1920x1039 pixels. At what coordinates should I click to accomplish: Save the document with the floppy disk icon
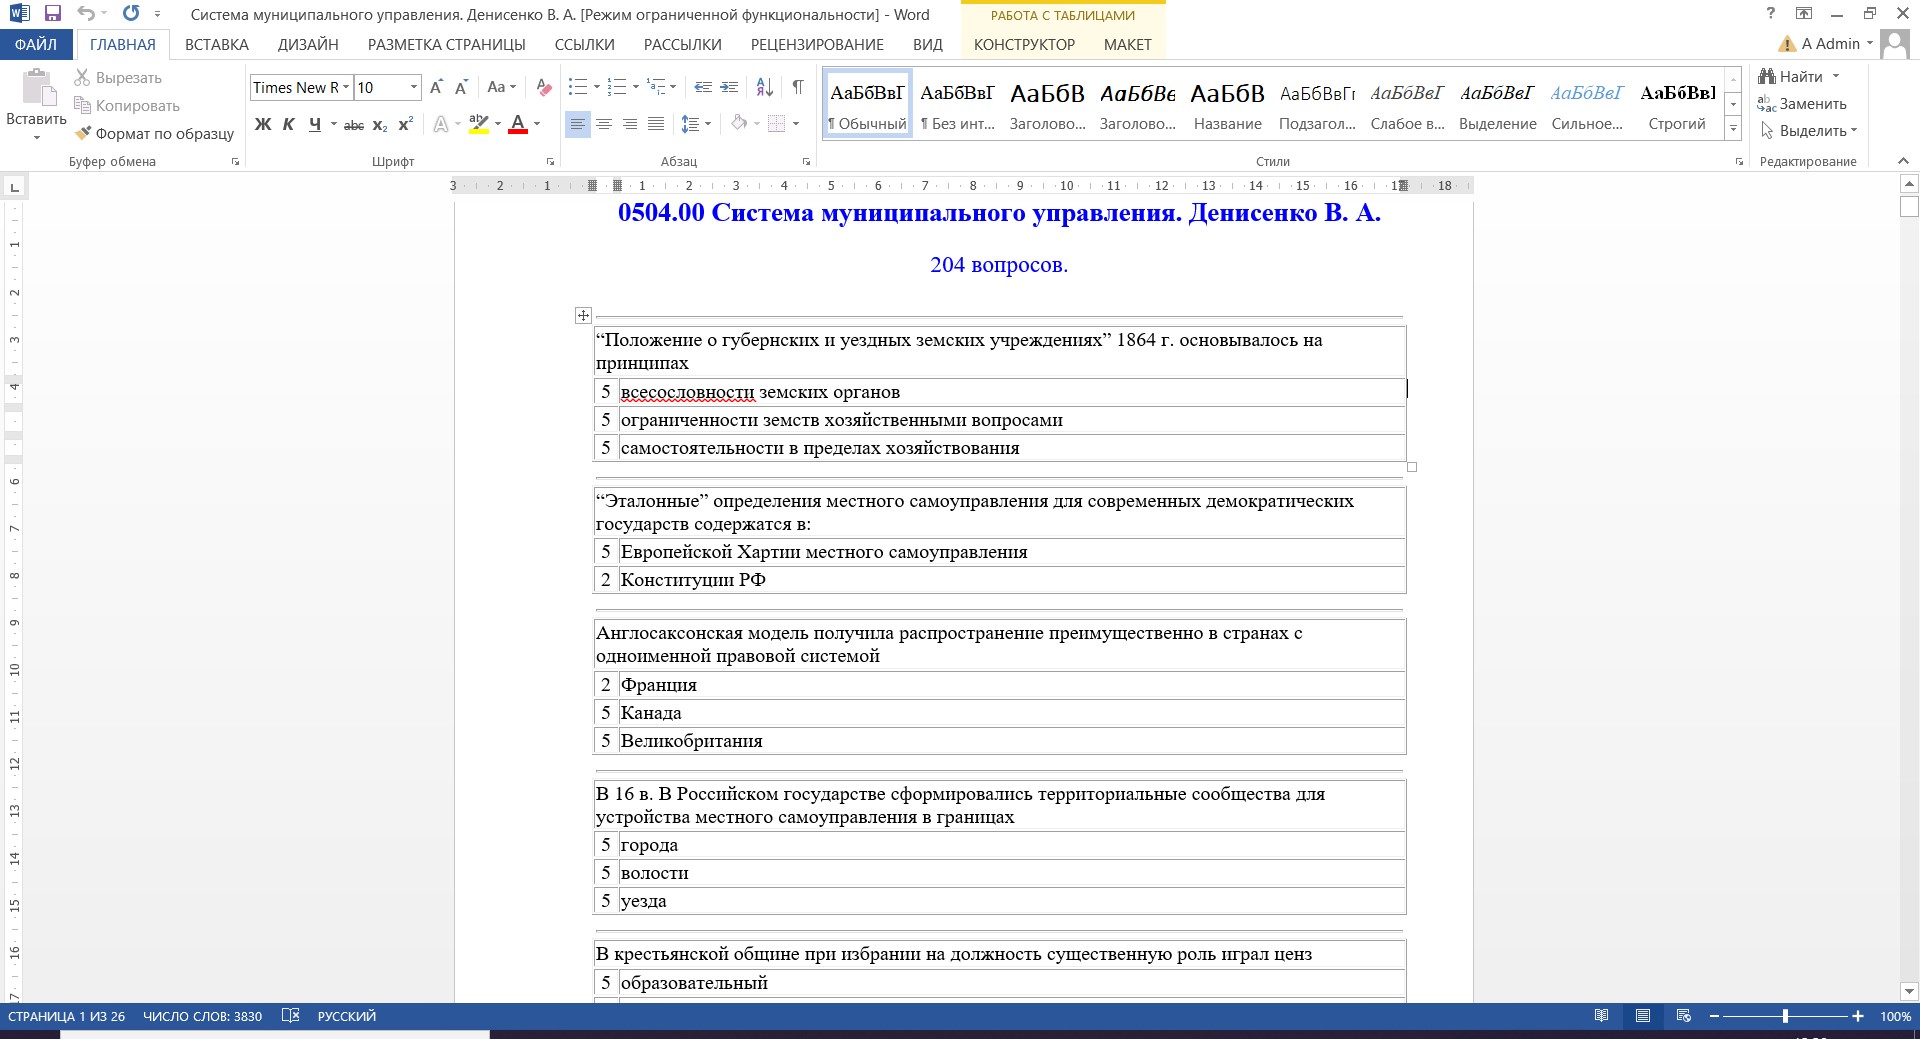click(53, 14)
